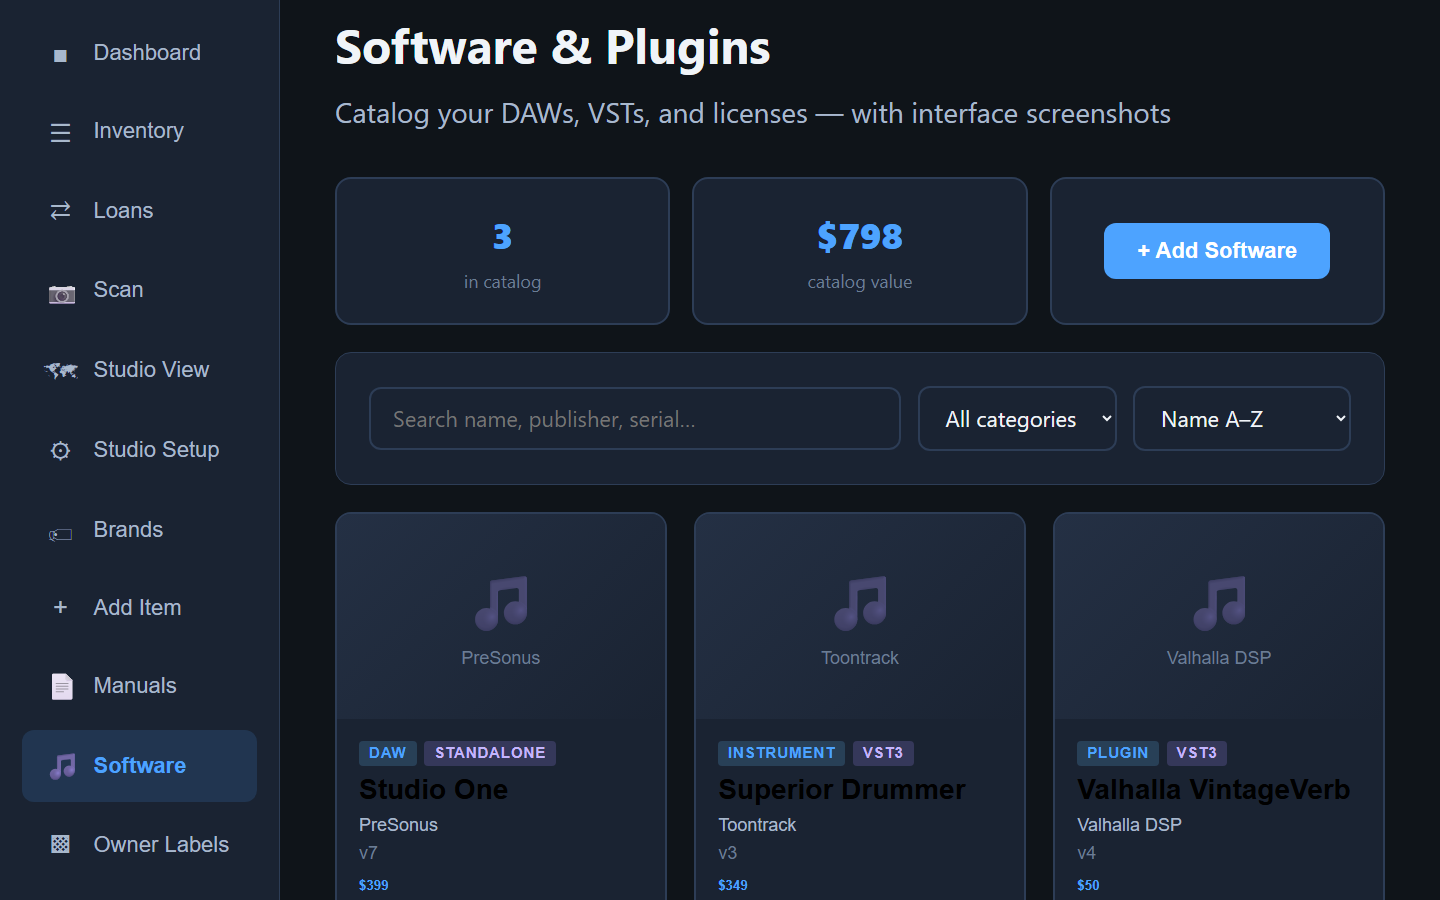
Task: Open the Scan page
Action: pyautogui.click(x=139, y=290)
